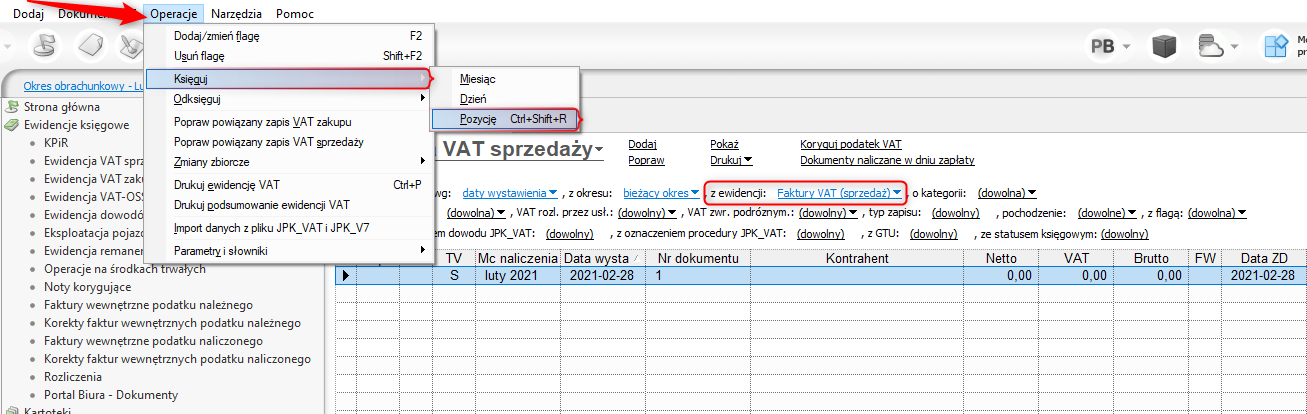Open the arrow next to cloud database icon
The width and height of the screenshot is (1307, 414).
(1236, 47)
